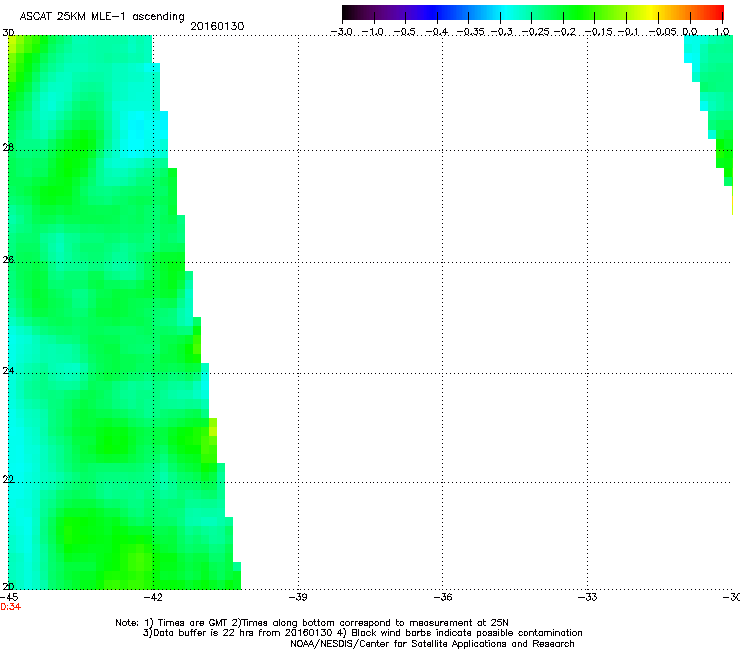Click the '-0.35' color bar label
The image size is (740, 650).
point(470,32)
